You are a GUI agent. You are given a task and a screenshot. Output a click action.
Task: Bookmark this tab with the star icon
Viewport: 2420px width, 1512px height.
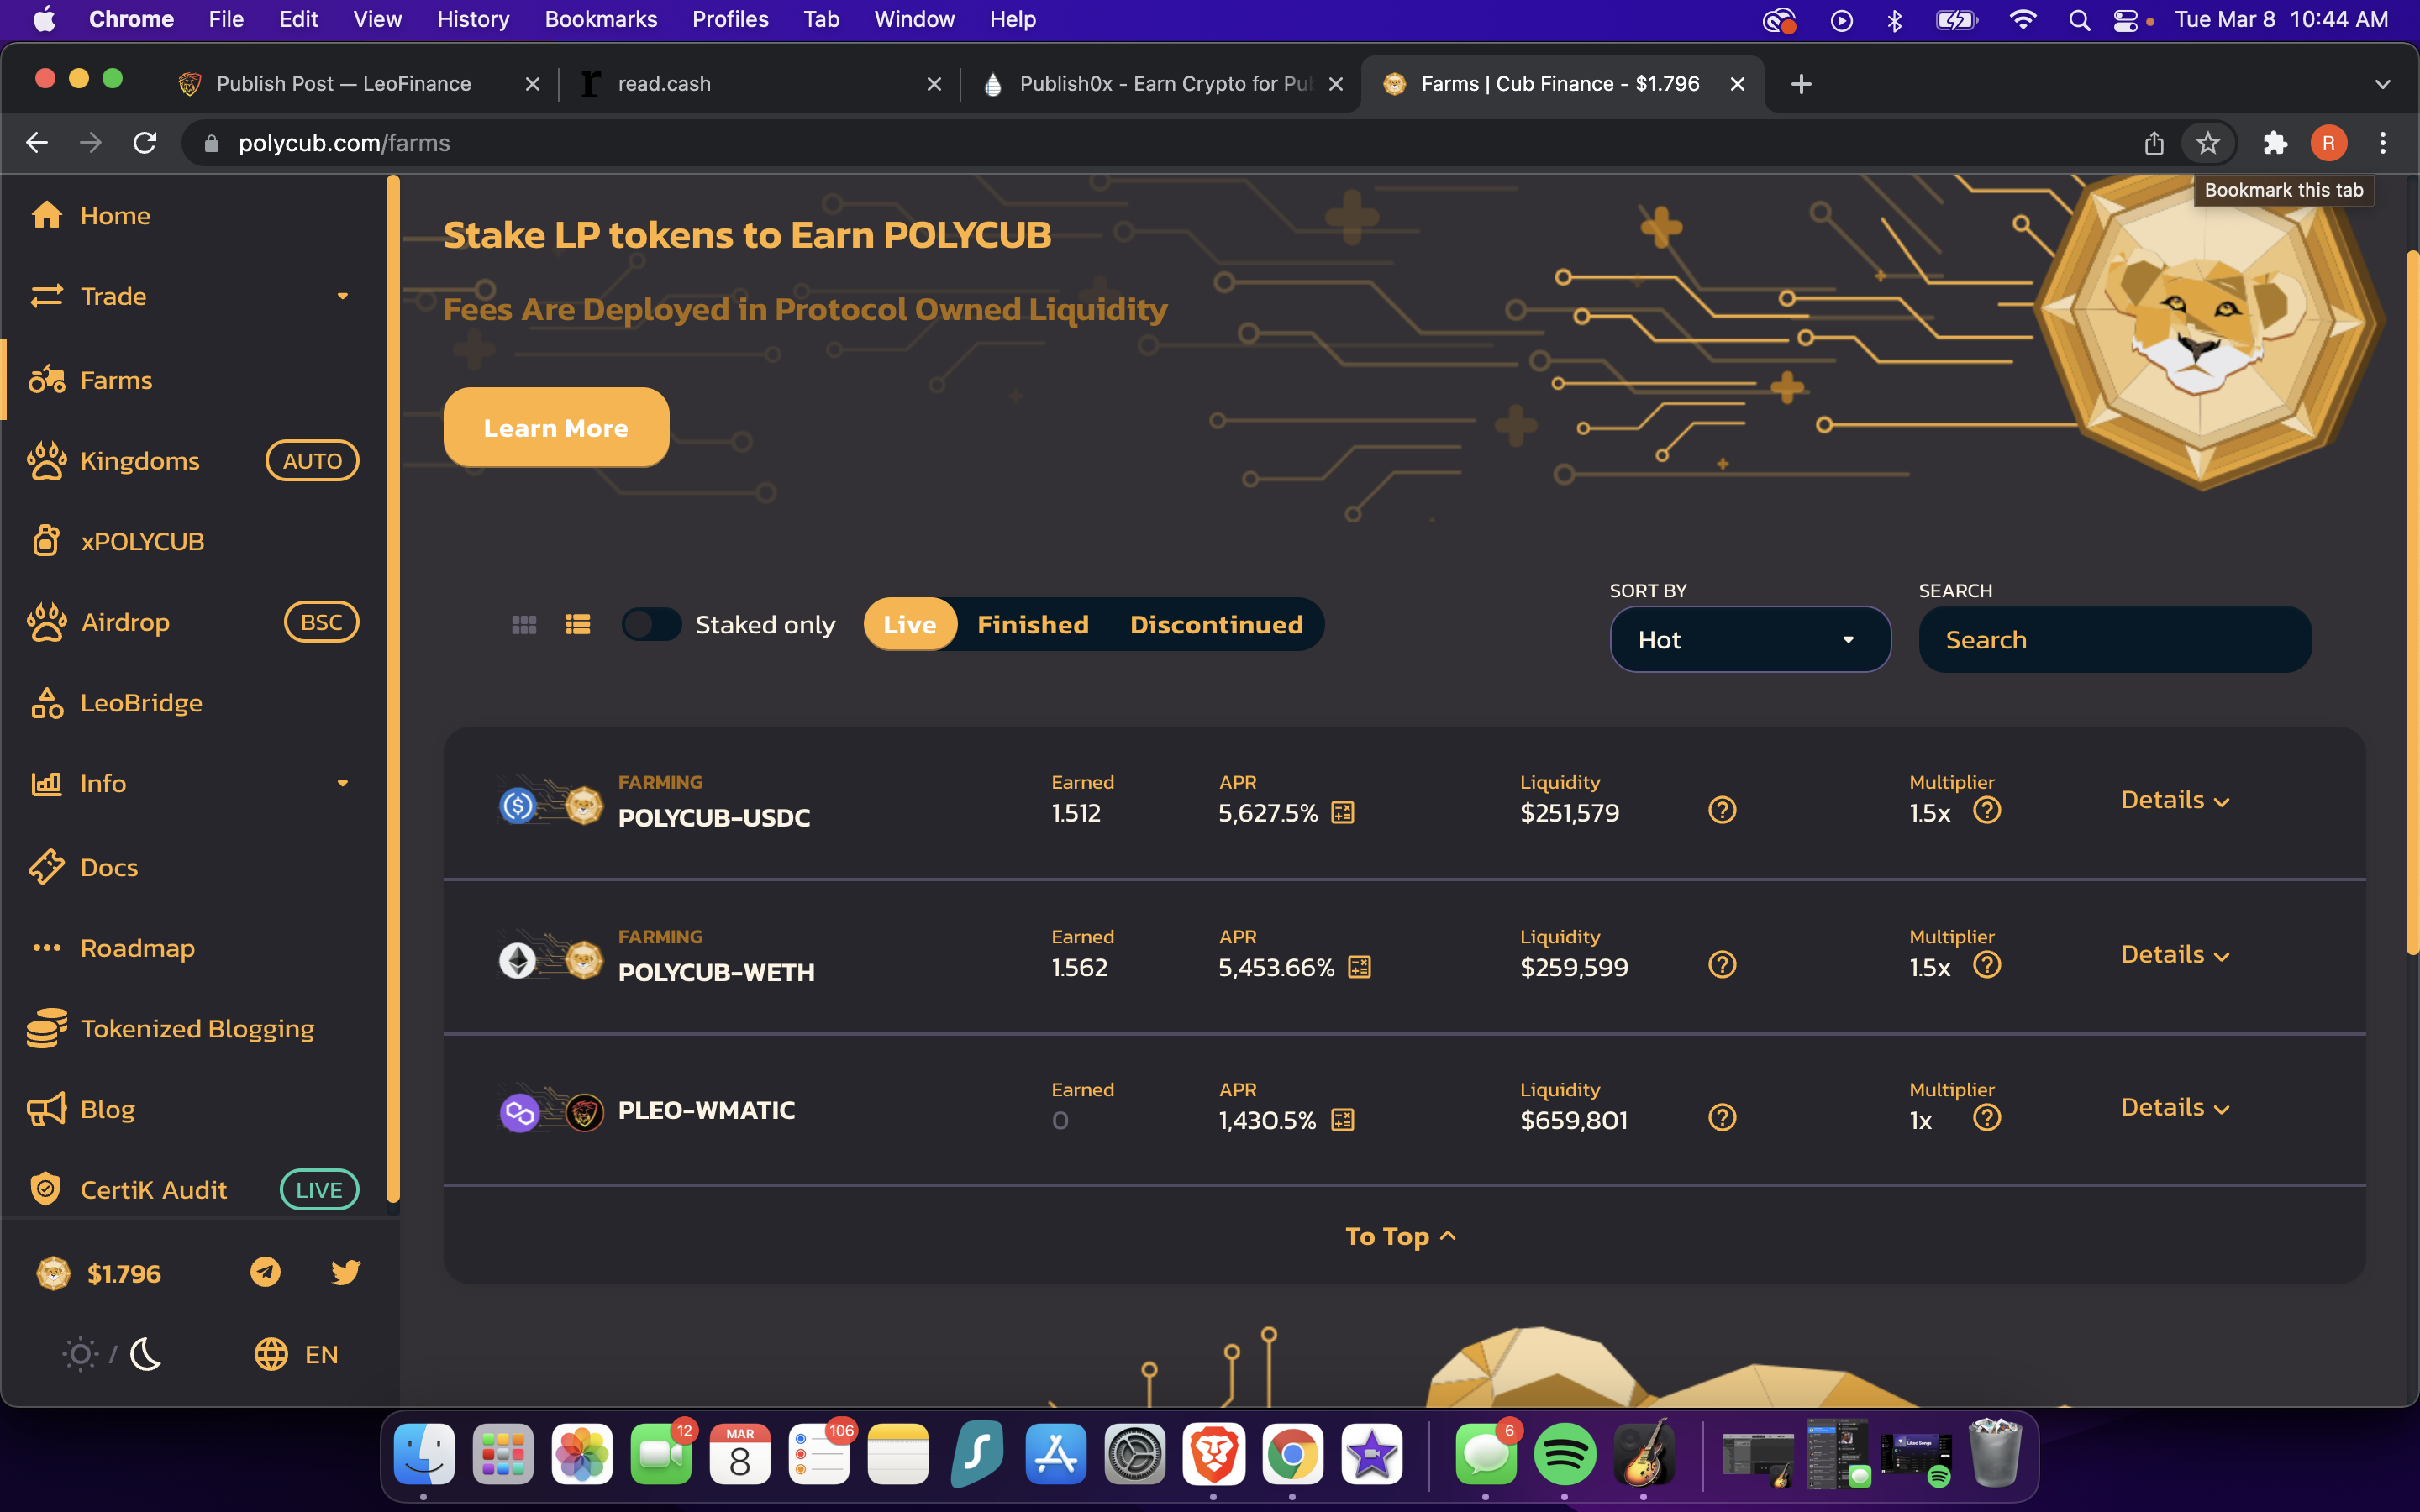click(x=2208, y=143)
